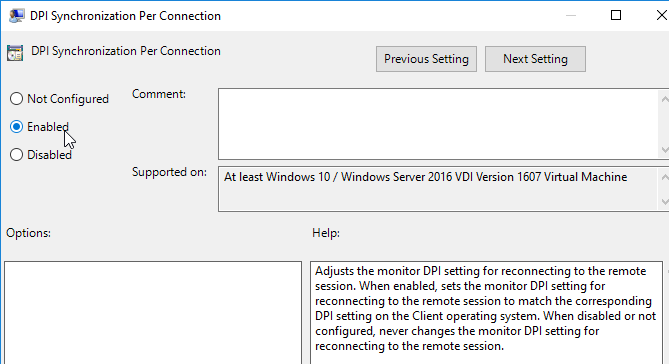Click the Comment box scroll down arrow
This screenshot has height=364, width=669.
[x=664, y=150]
